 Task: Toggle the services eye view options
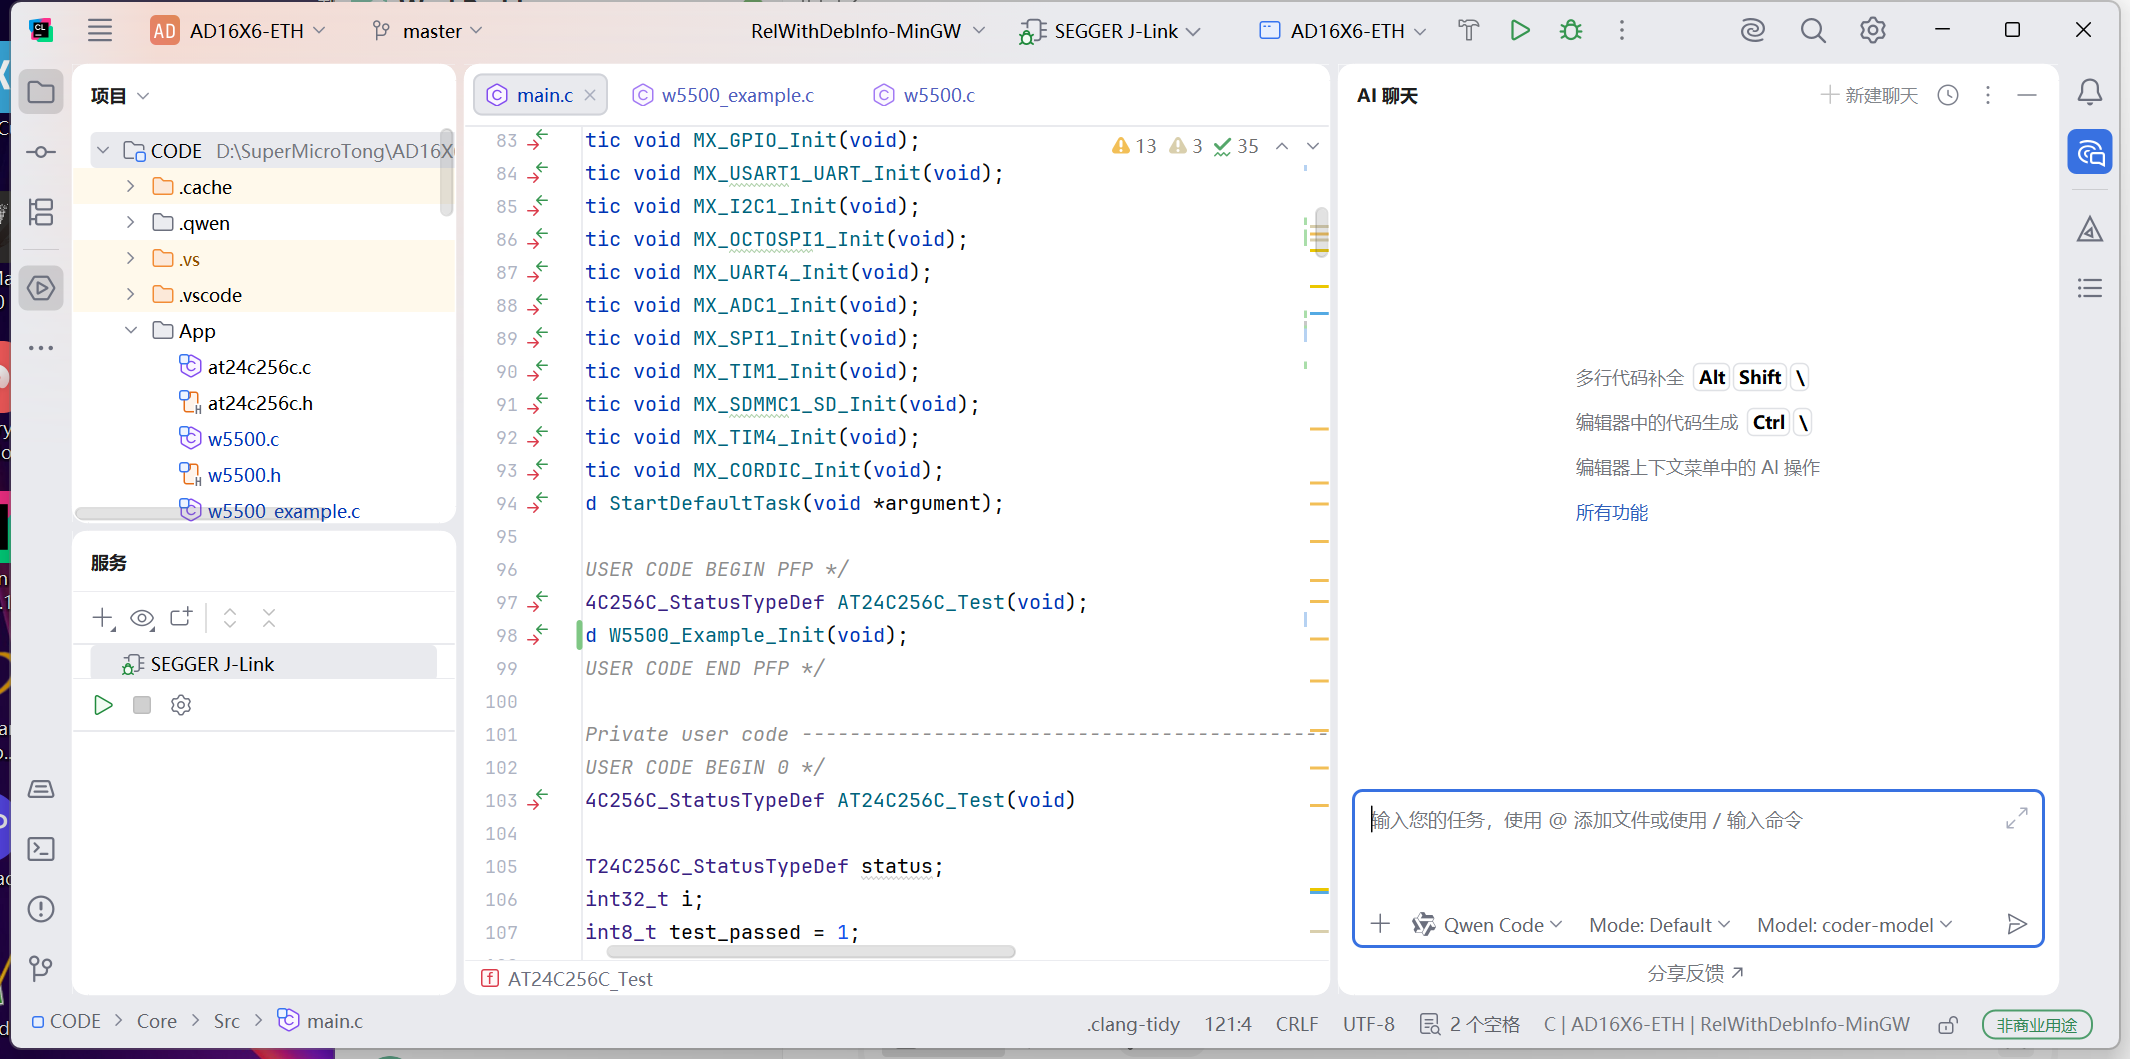[x=142, y=618]
